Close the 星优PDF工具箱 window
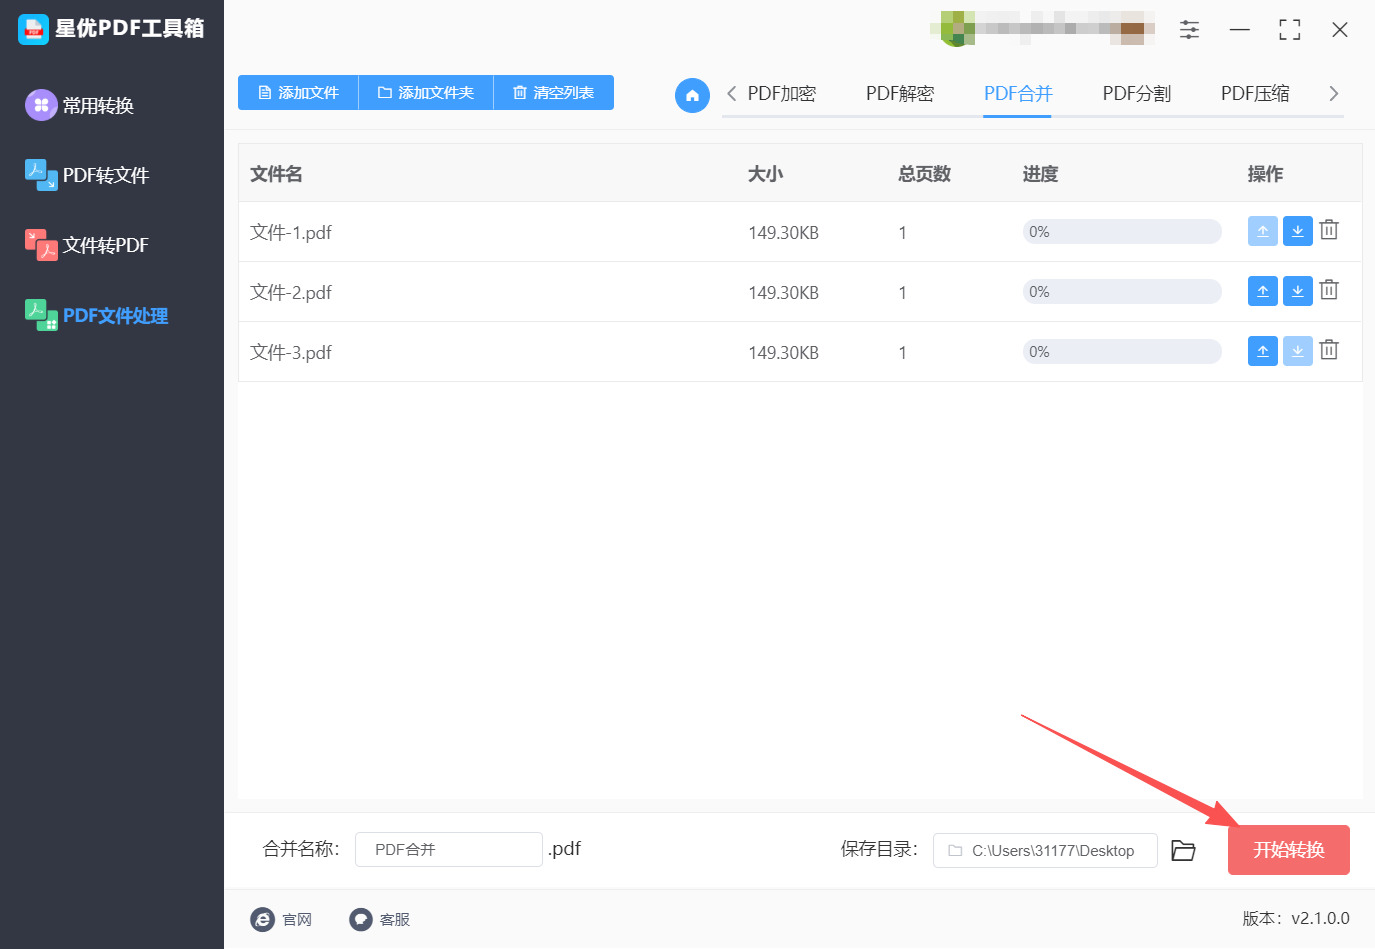The height and width of the screenshot is (949, 1375). coord(1340,30)
